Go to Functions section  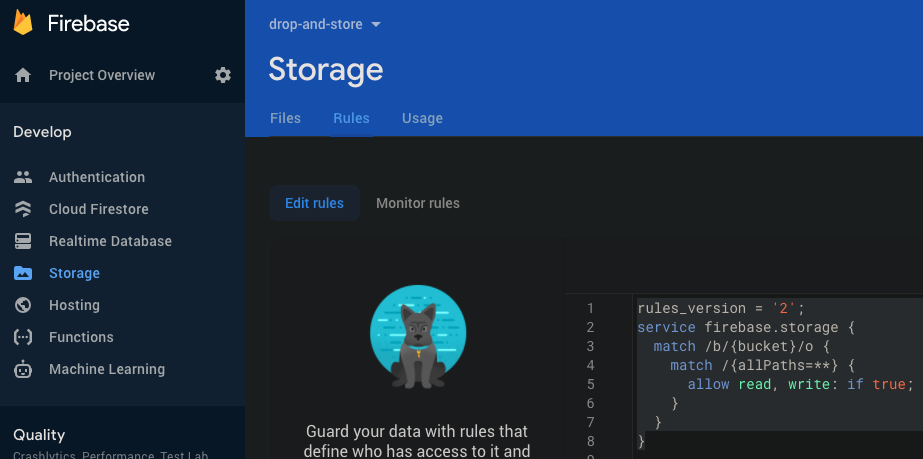(81, 337)
